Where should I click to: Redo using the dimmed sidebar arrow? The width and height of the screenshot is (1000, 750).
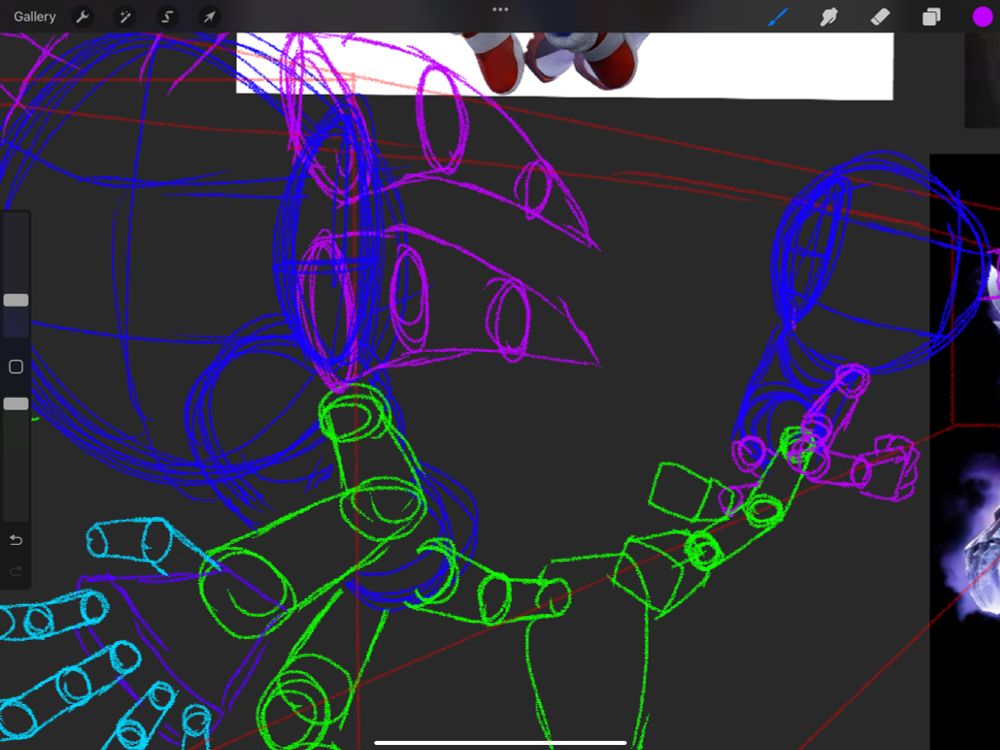[16, 571]
